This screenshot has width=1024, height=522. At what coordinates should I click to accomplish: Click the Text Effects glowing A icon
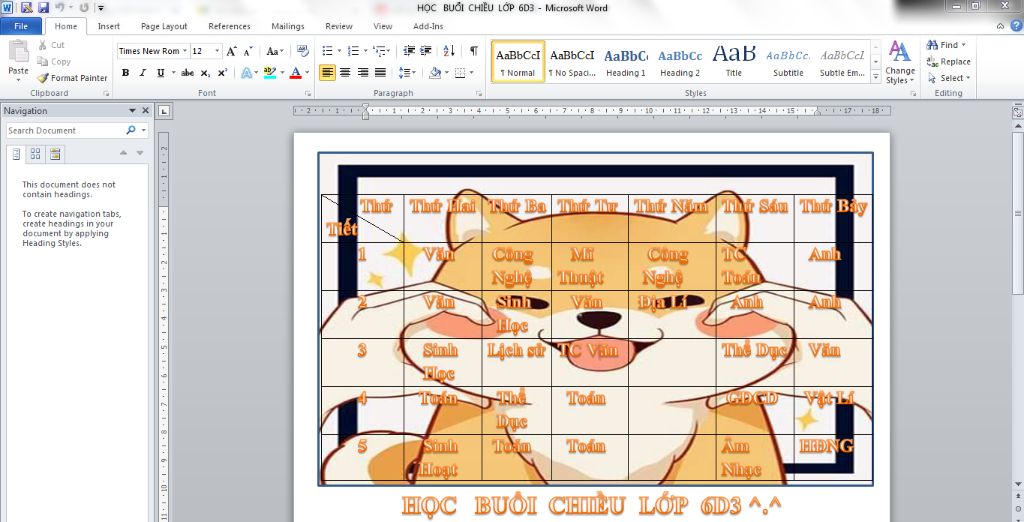(246, 73)
